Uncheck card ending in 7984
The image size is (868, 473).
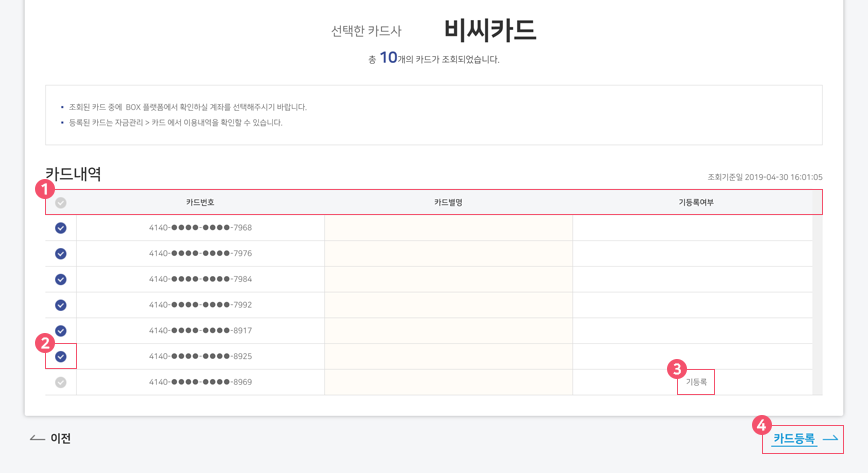tap(61, 279)
